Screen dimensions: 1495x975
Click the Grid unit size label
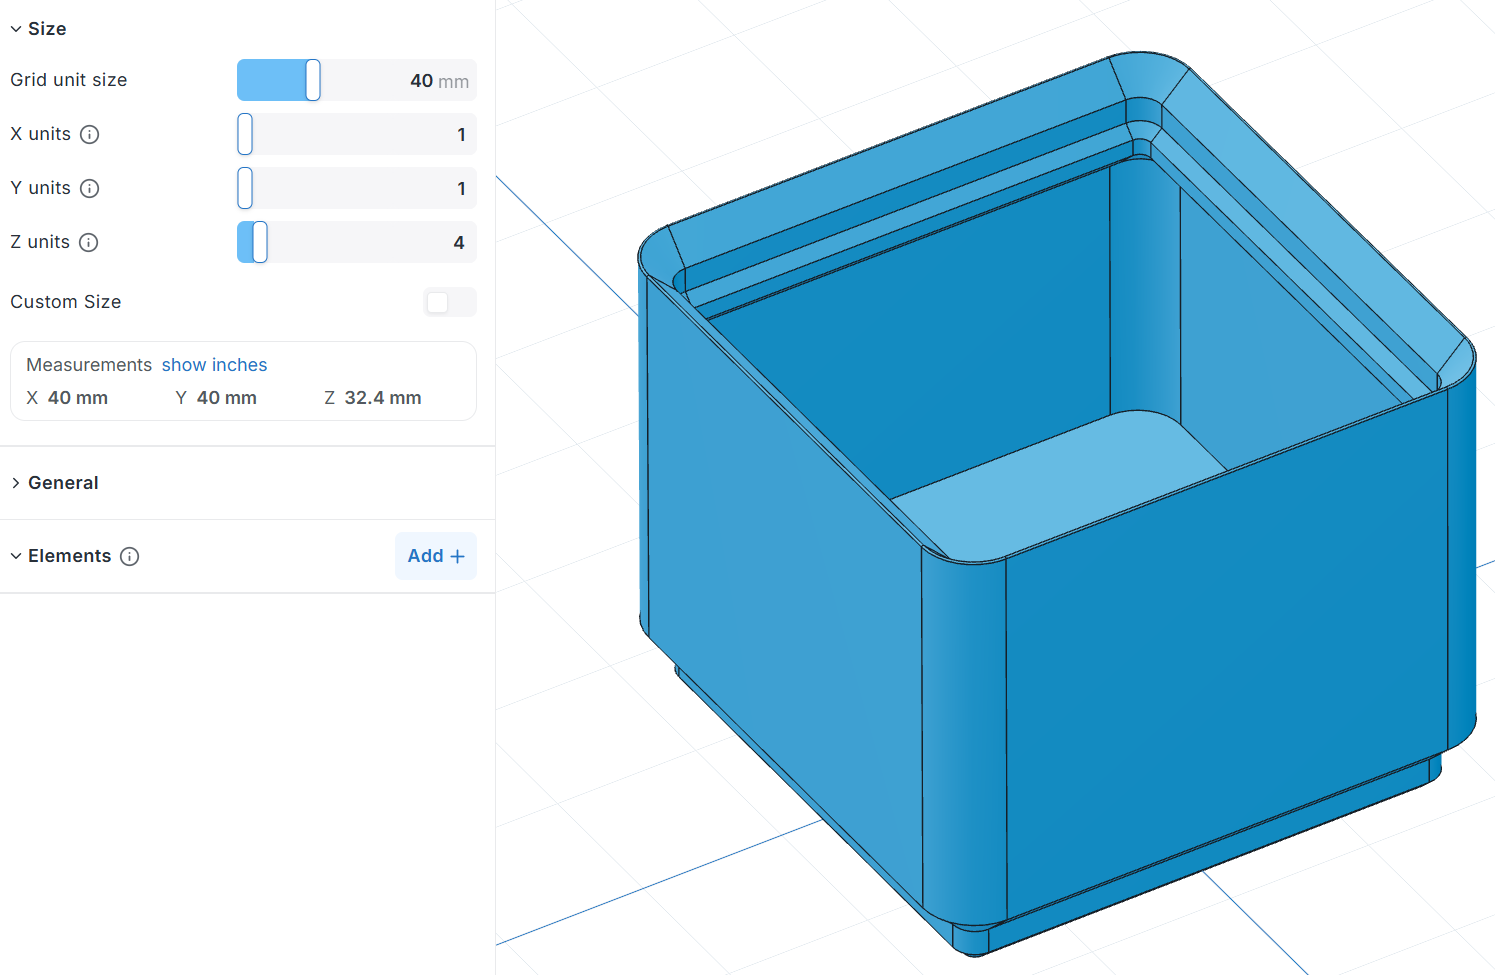tap(69, 80)
